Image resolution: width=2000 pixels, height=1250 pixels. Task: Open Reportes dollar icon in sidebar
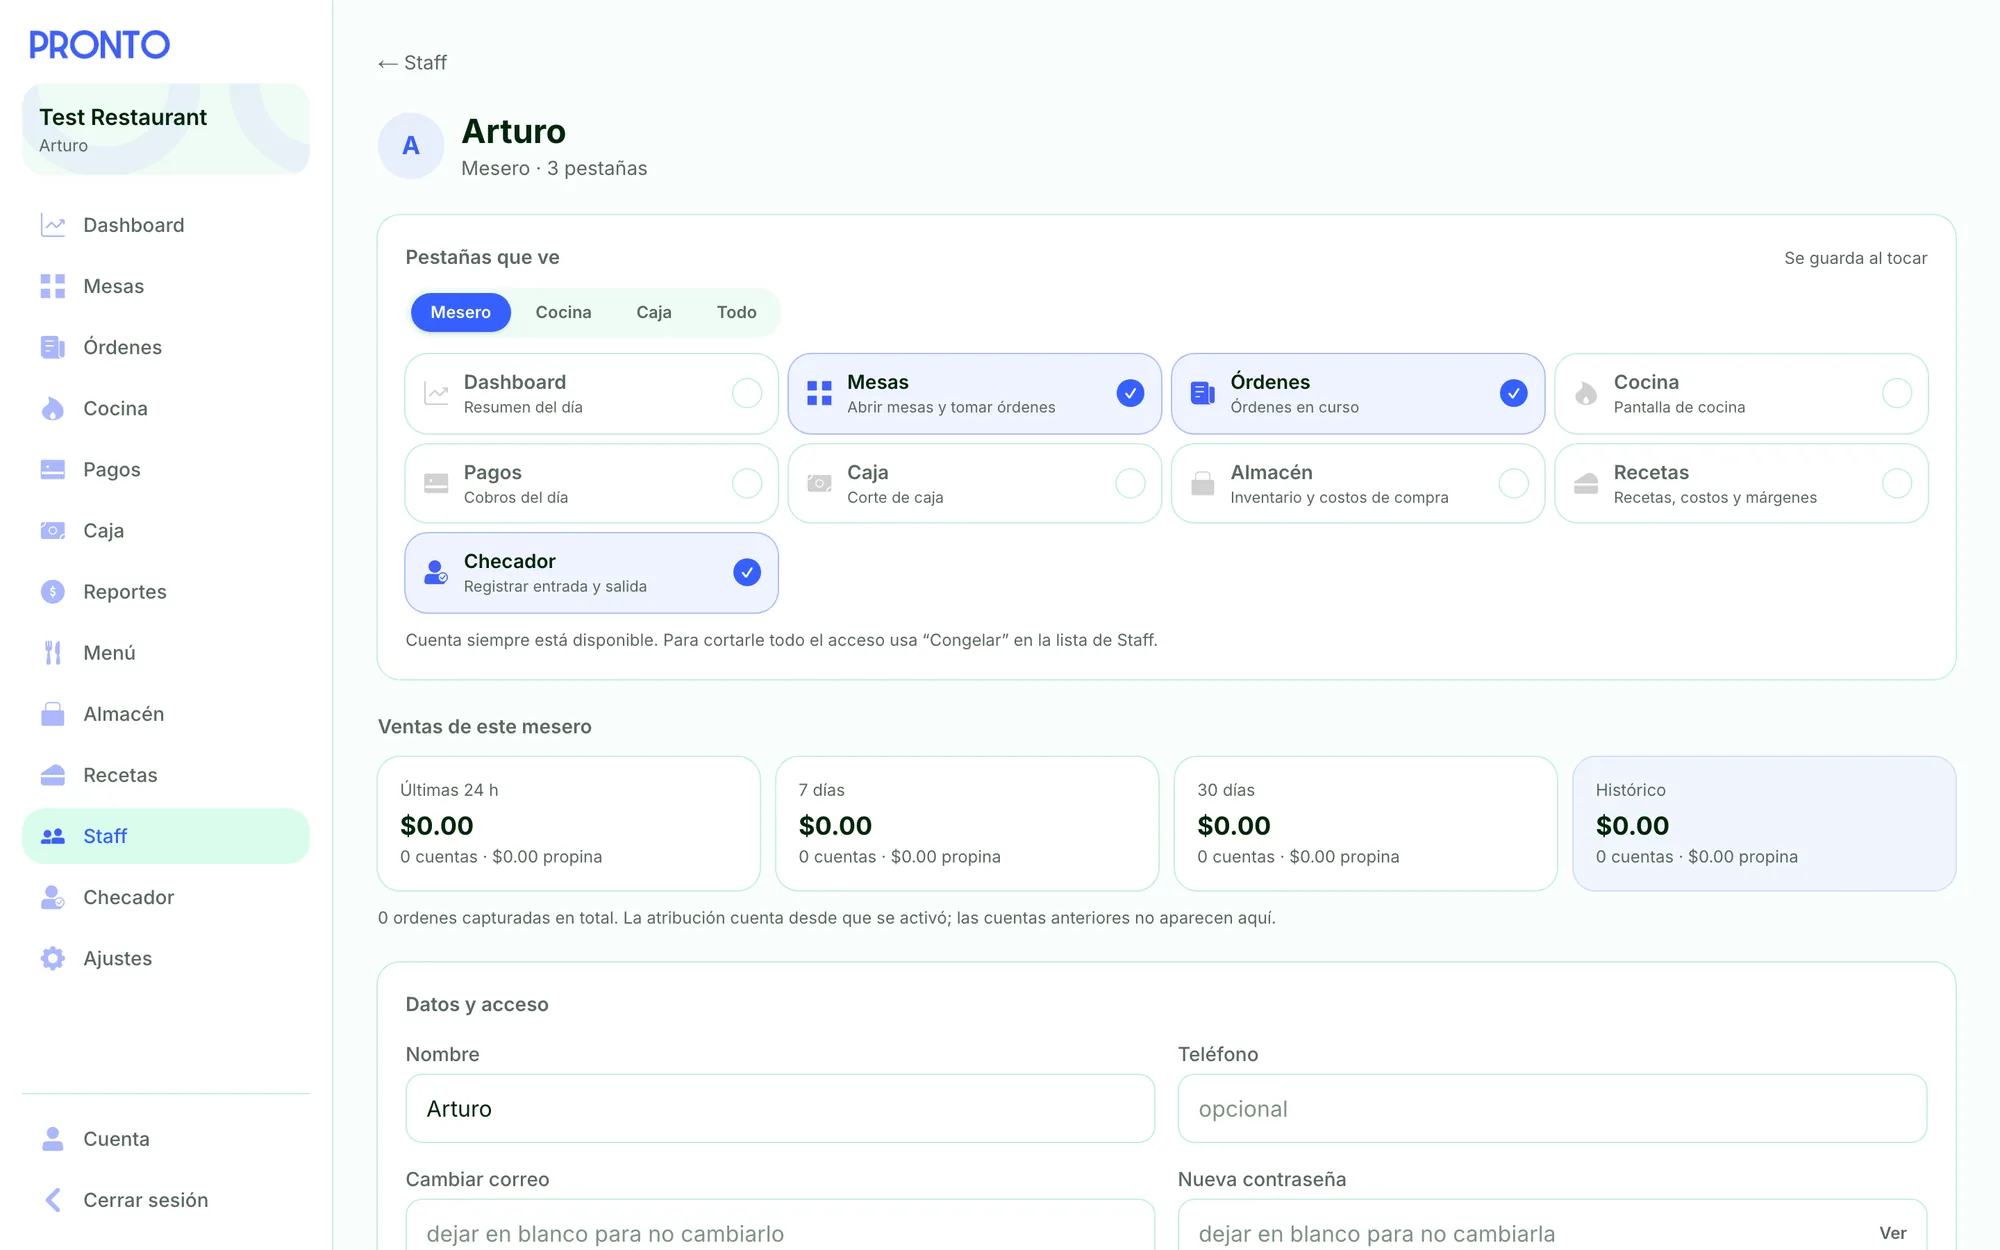(x=53, y=591)
